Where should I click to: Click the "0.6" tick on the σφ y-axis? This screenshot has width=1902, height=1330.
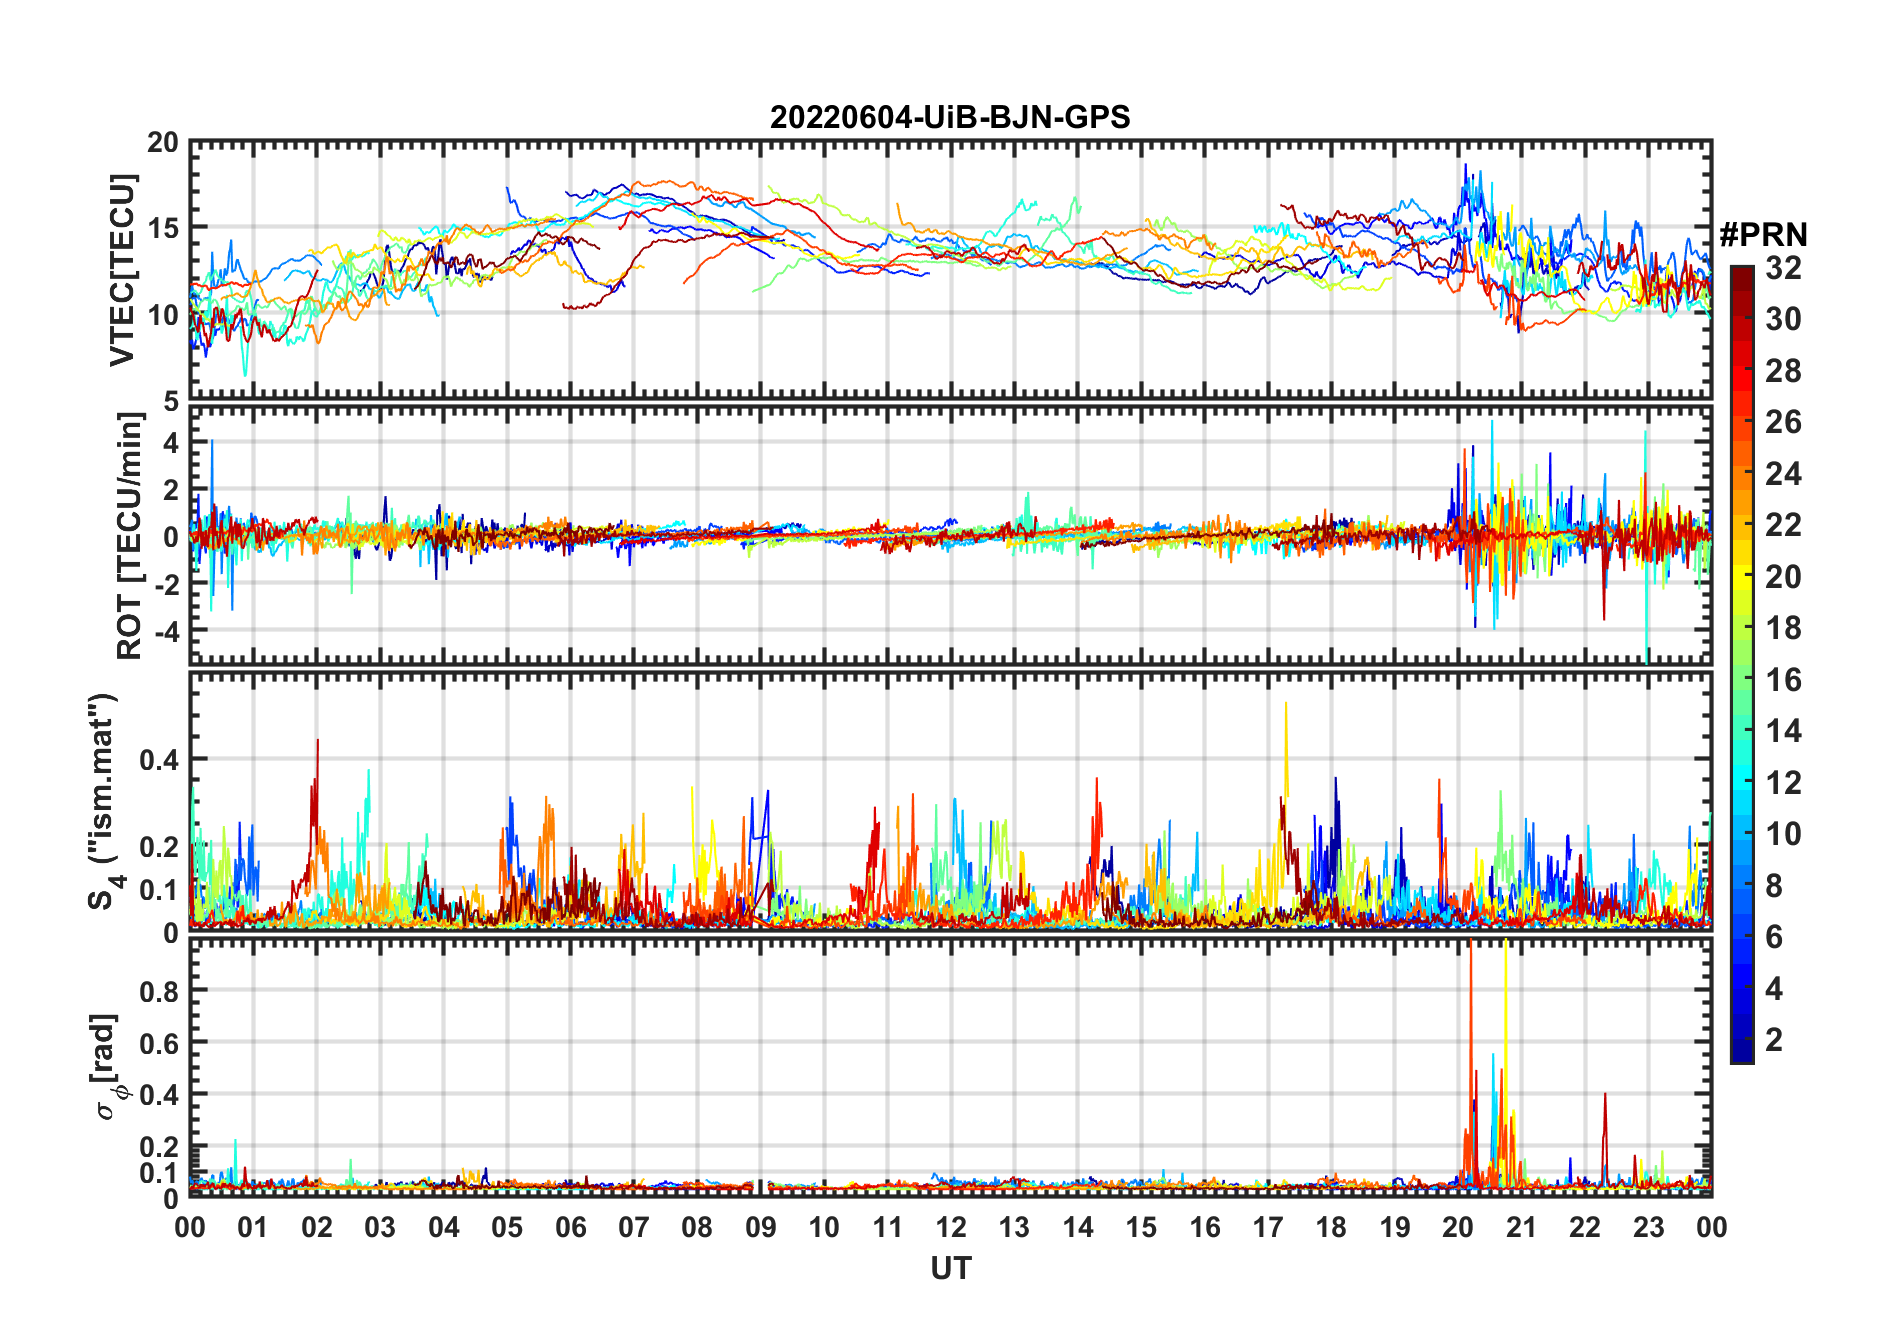coord(160,1043)
